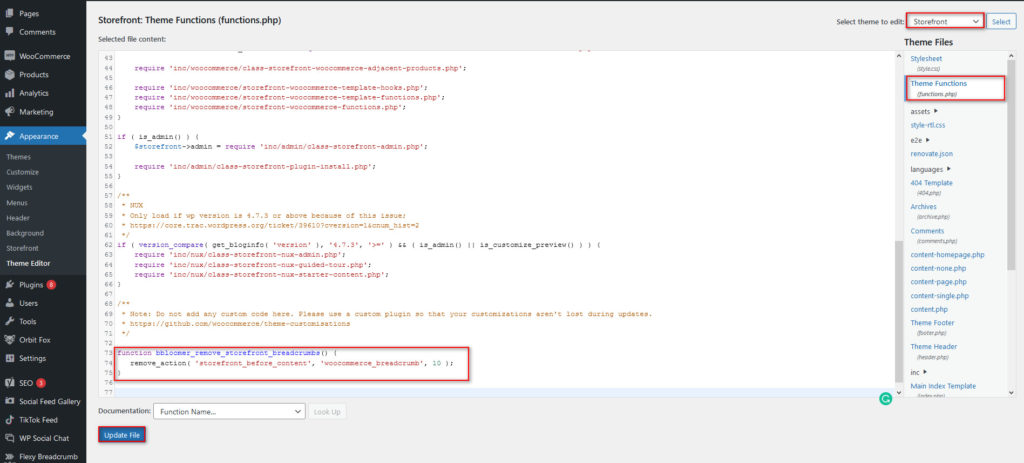The width and height of the screenshot is (1024, 463).
Task: Open Background submenu item
Action: (25, 233)
